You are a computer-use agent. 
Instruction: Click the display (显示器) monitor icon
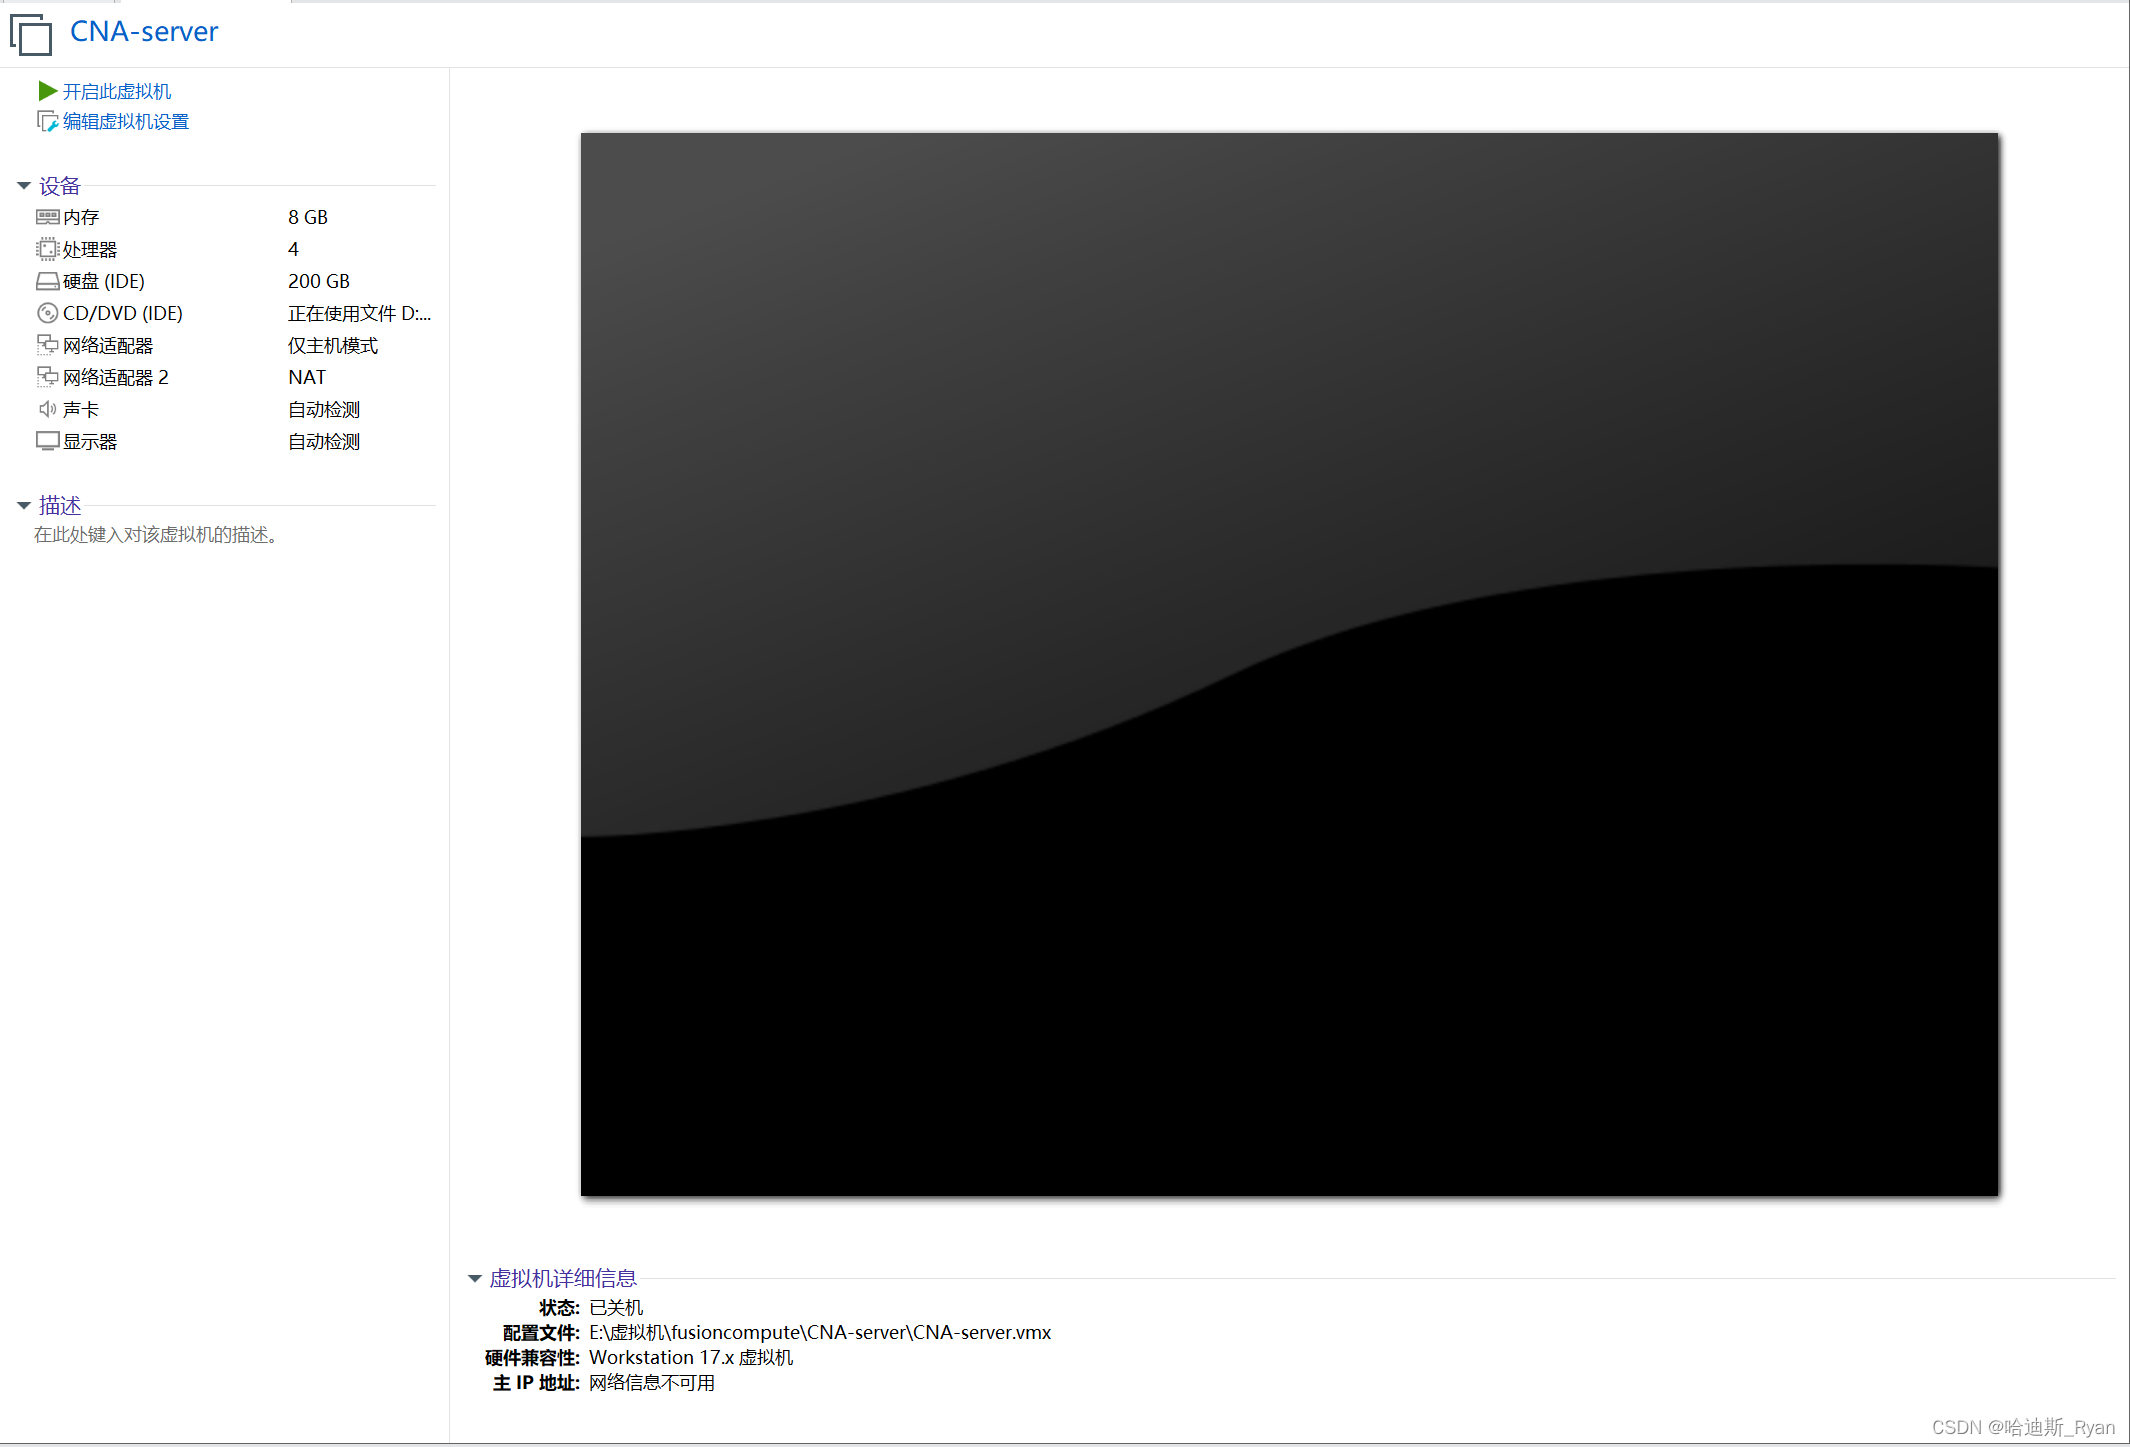point(47,441)
